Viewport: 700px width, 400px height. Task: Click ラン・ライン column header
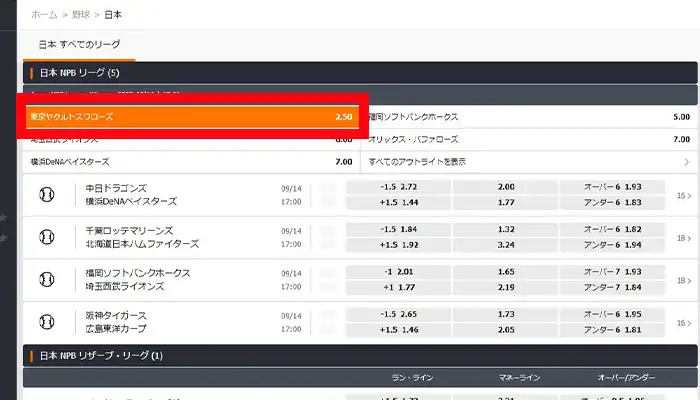pos(412,378)
